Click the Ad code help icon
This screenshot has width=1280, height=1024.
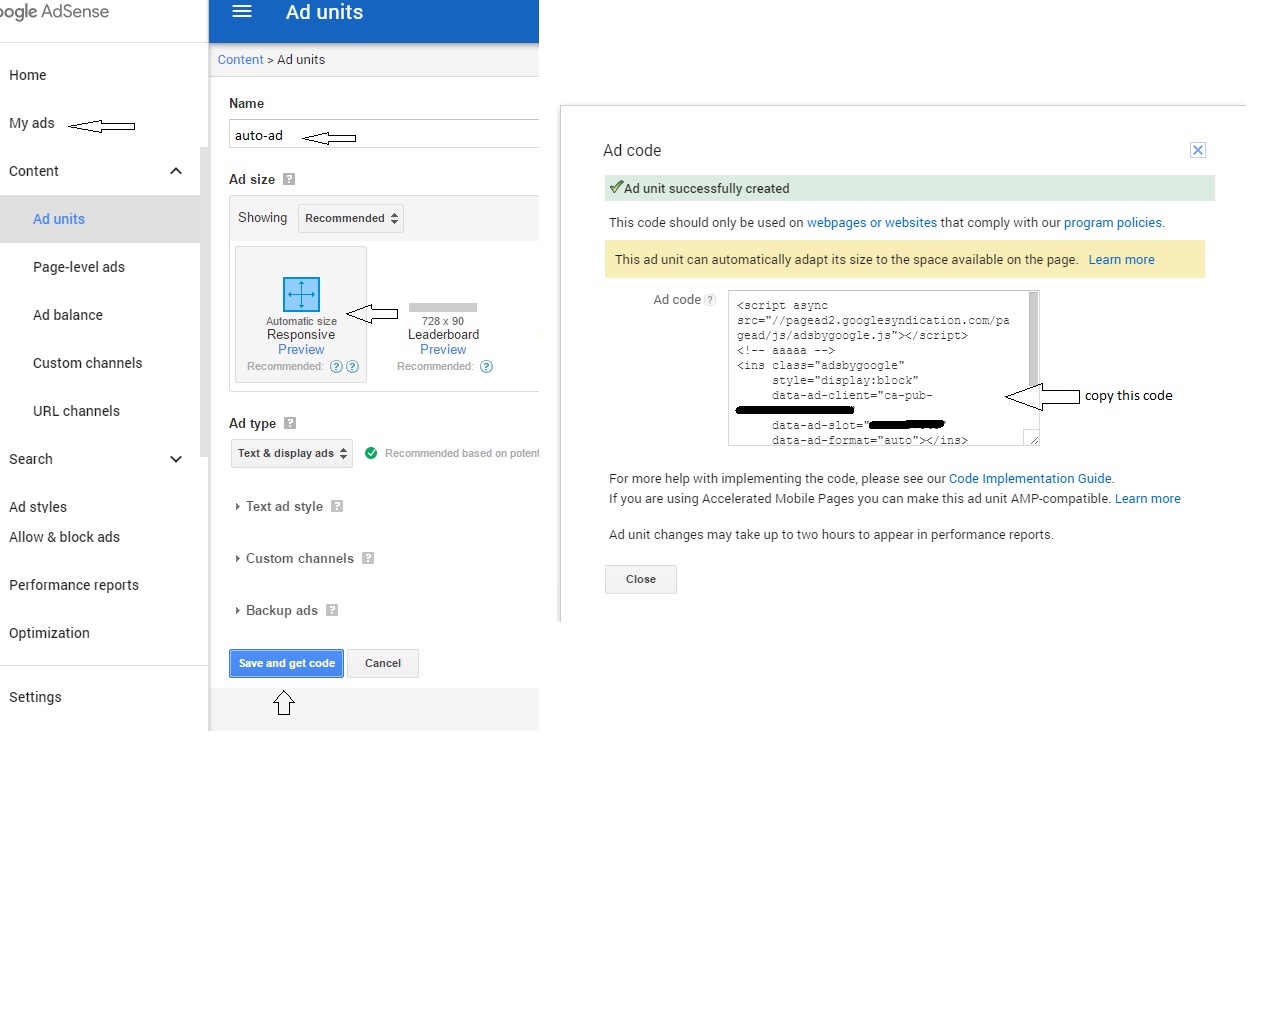[x=710, y=300]
